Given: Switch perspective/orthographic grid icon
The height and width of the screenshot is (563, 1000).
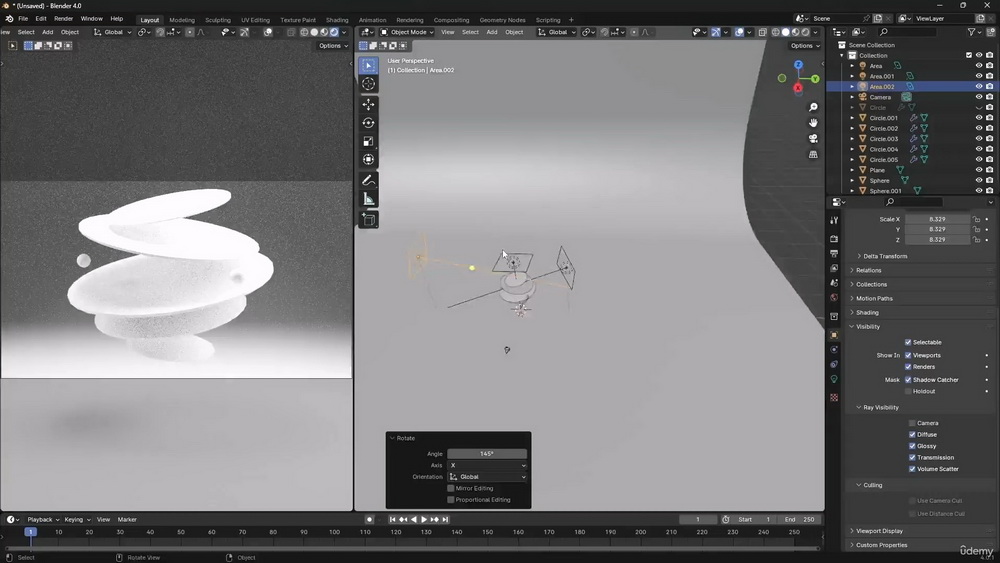Looking at the screenshot, I should pyautogui.click(x=813, y=154).
